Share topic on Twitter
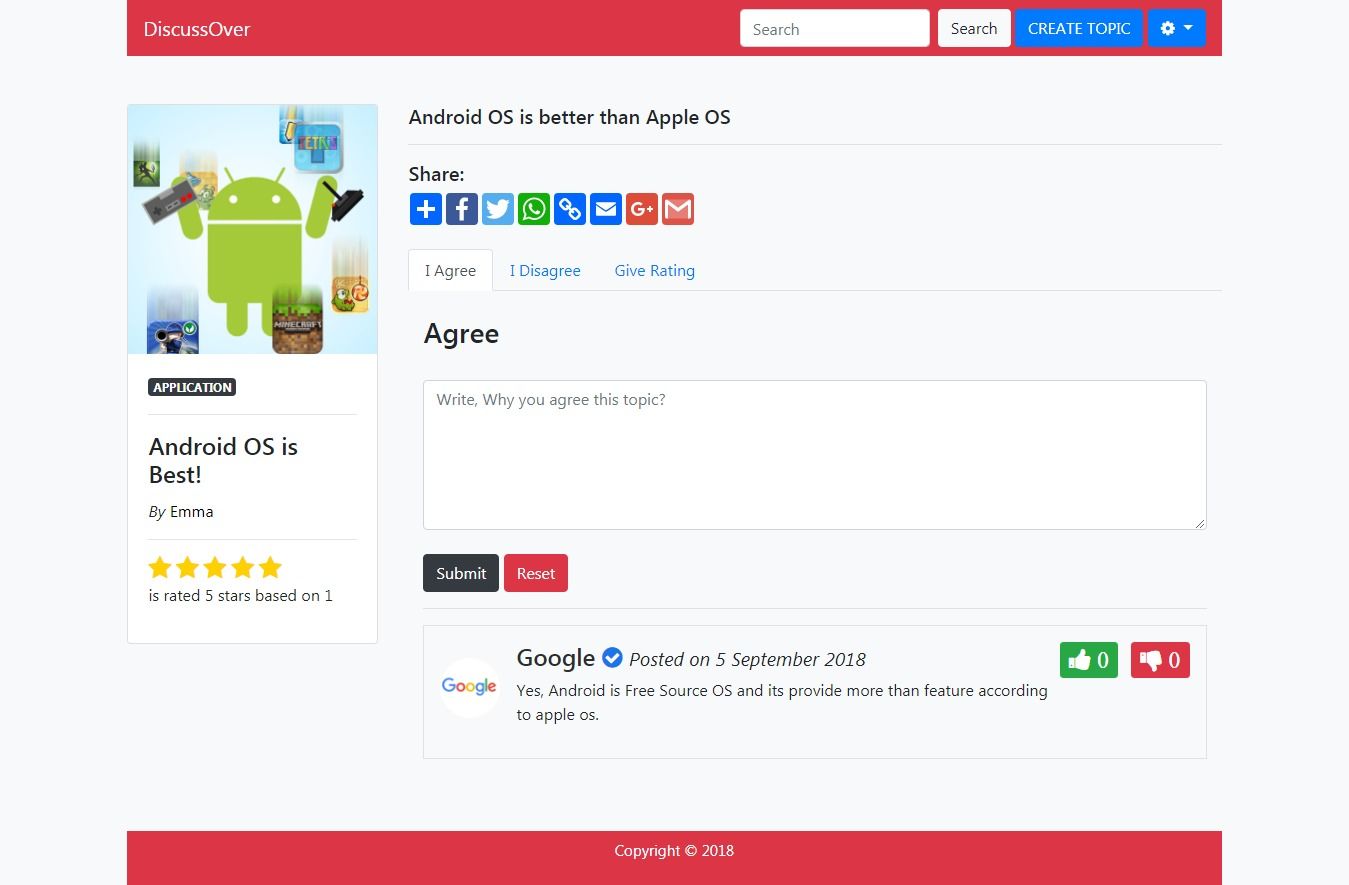Image resolution: width=1349 pixels, height=885 pixels. (498, 209)
